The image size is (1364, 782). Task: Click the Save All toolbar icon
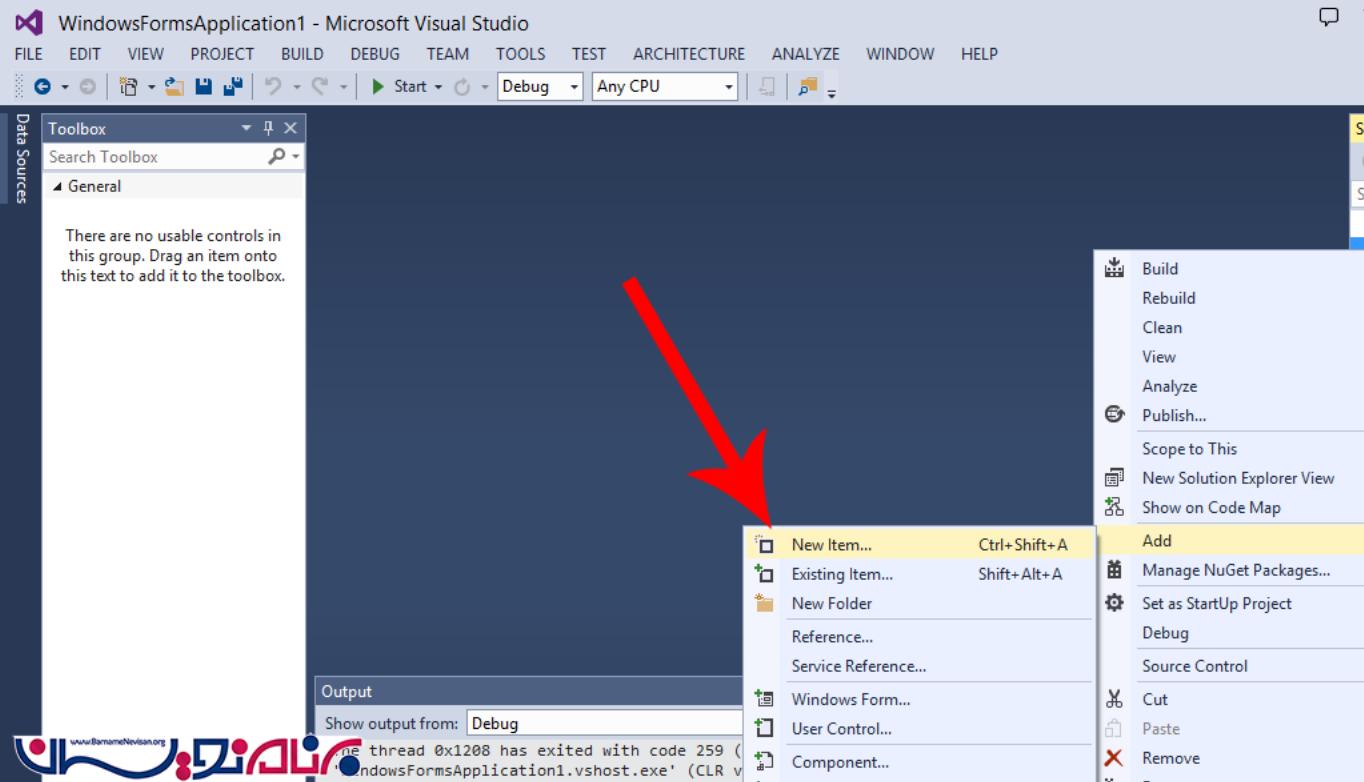pos(233,87)
